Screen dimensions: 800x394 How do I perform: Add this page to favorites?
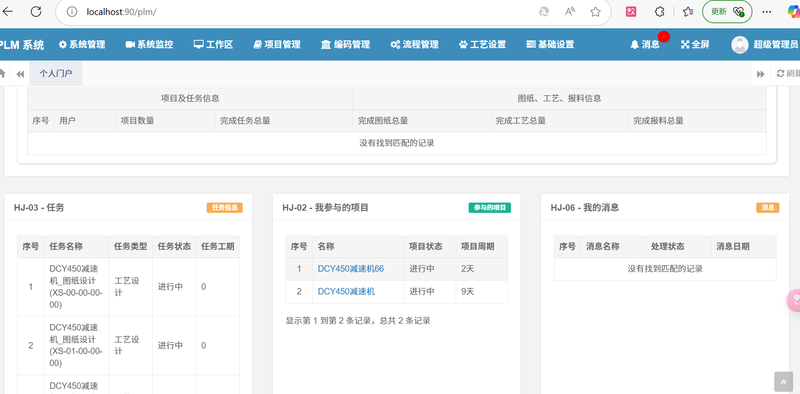pos(595,12)
